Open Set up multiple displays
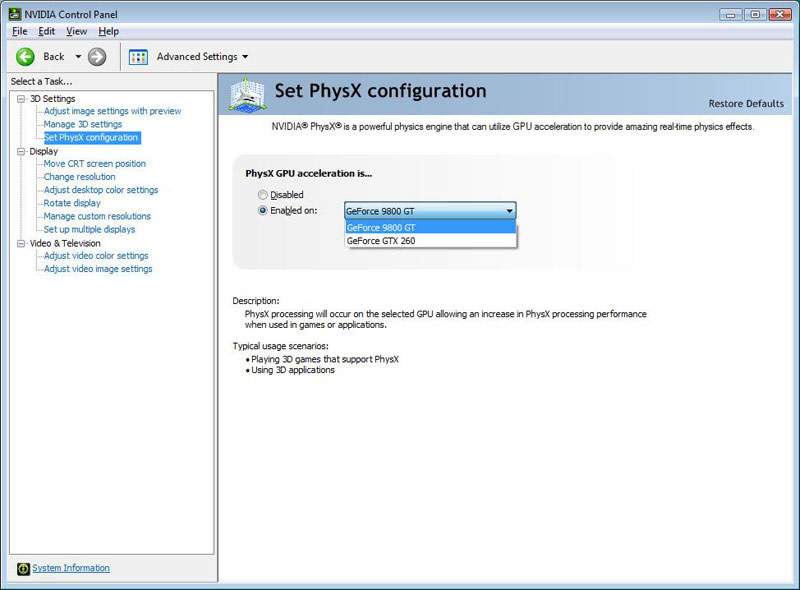The width and height of the screenshot is (800, 590). pos(89,230)
